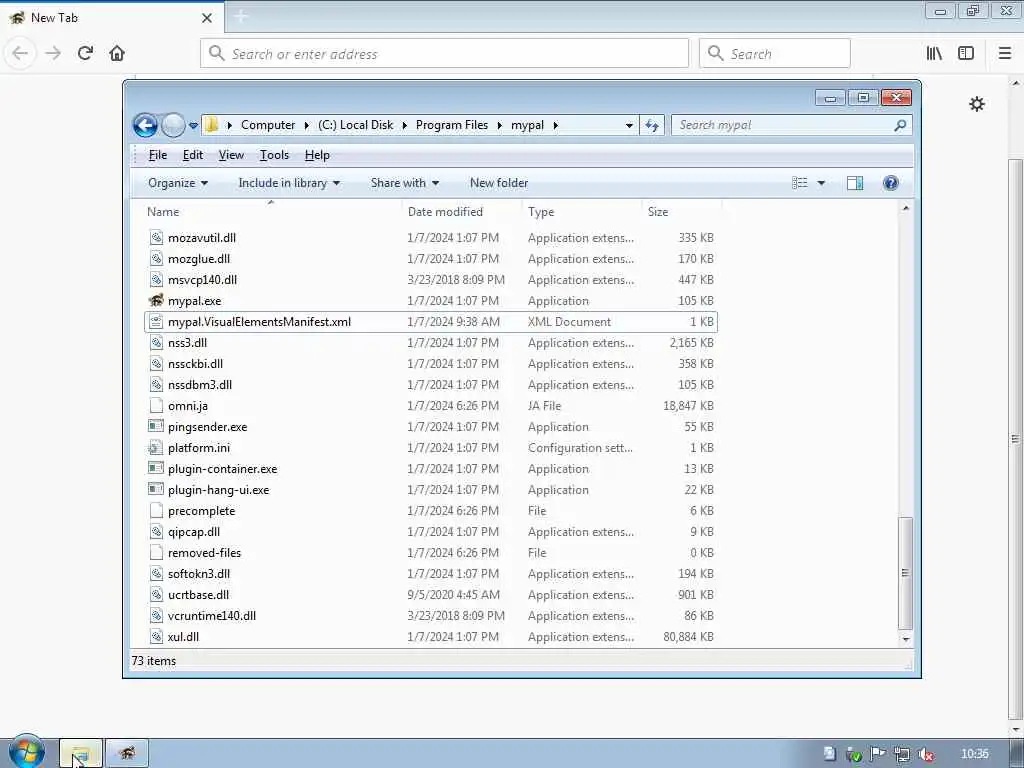The image size is (1024, 768).
Task: Open the Include in library dropdown
Action: pyautogui.click(x=289, y=183)
